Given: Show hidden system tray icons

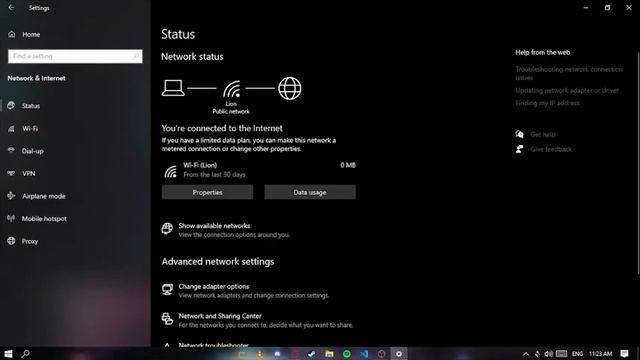Looking at the screenshot, I should coord(526,354).
